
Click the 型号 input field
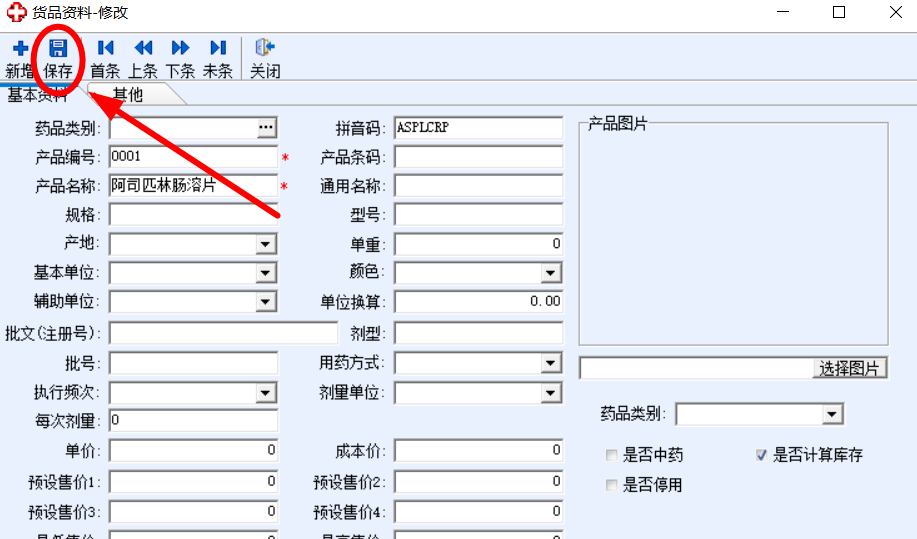(x=478, y=215)
